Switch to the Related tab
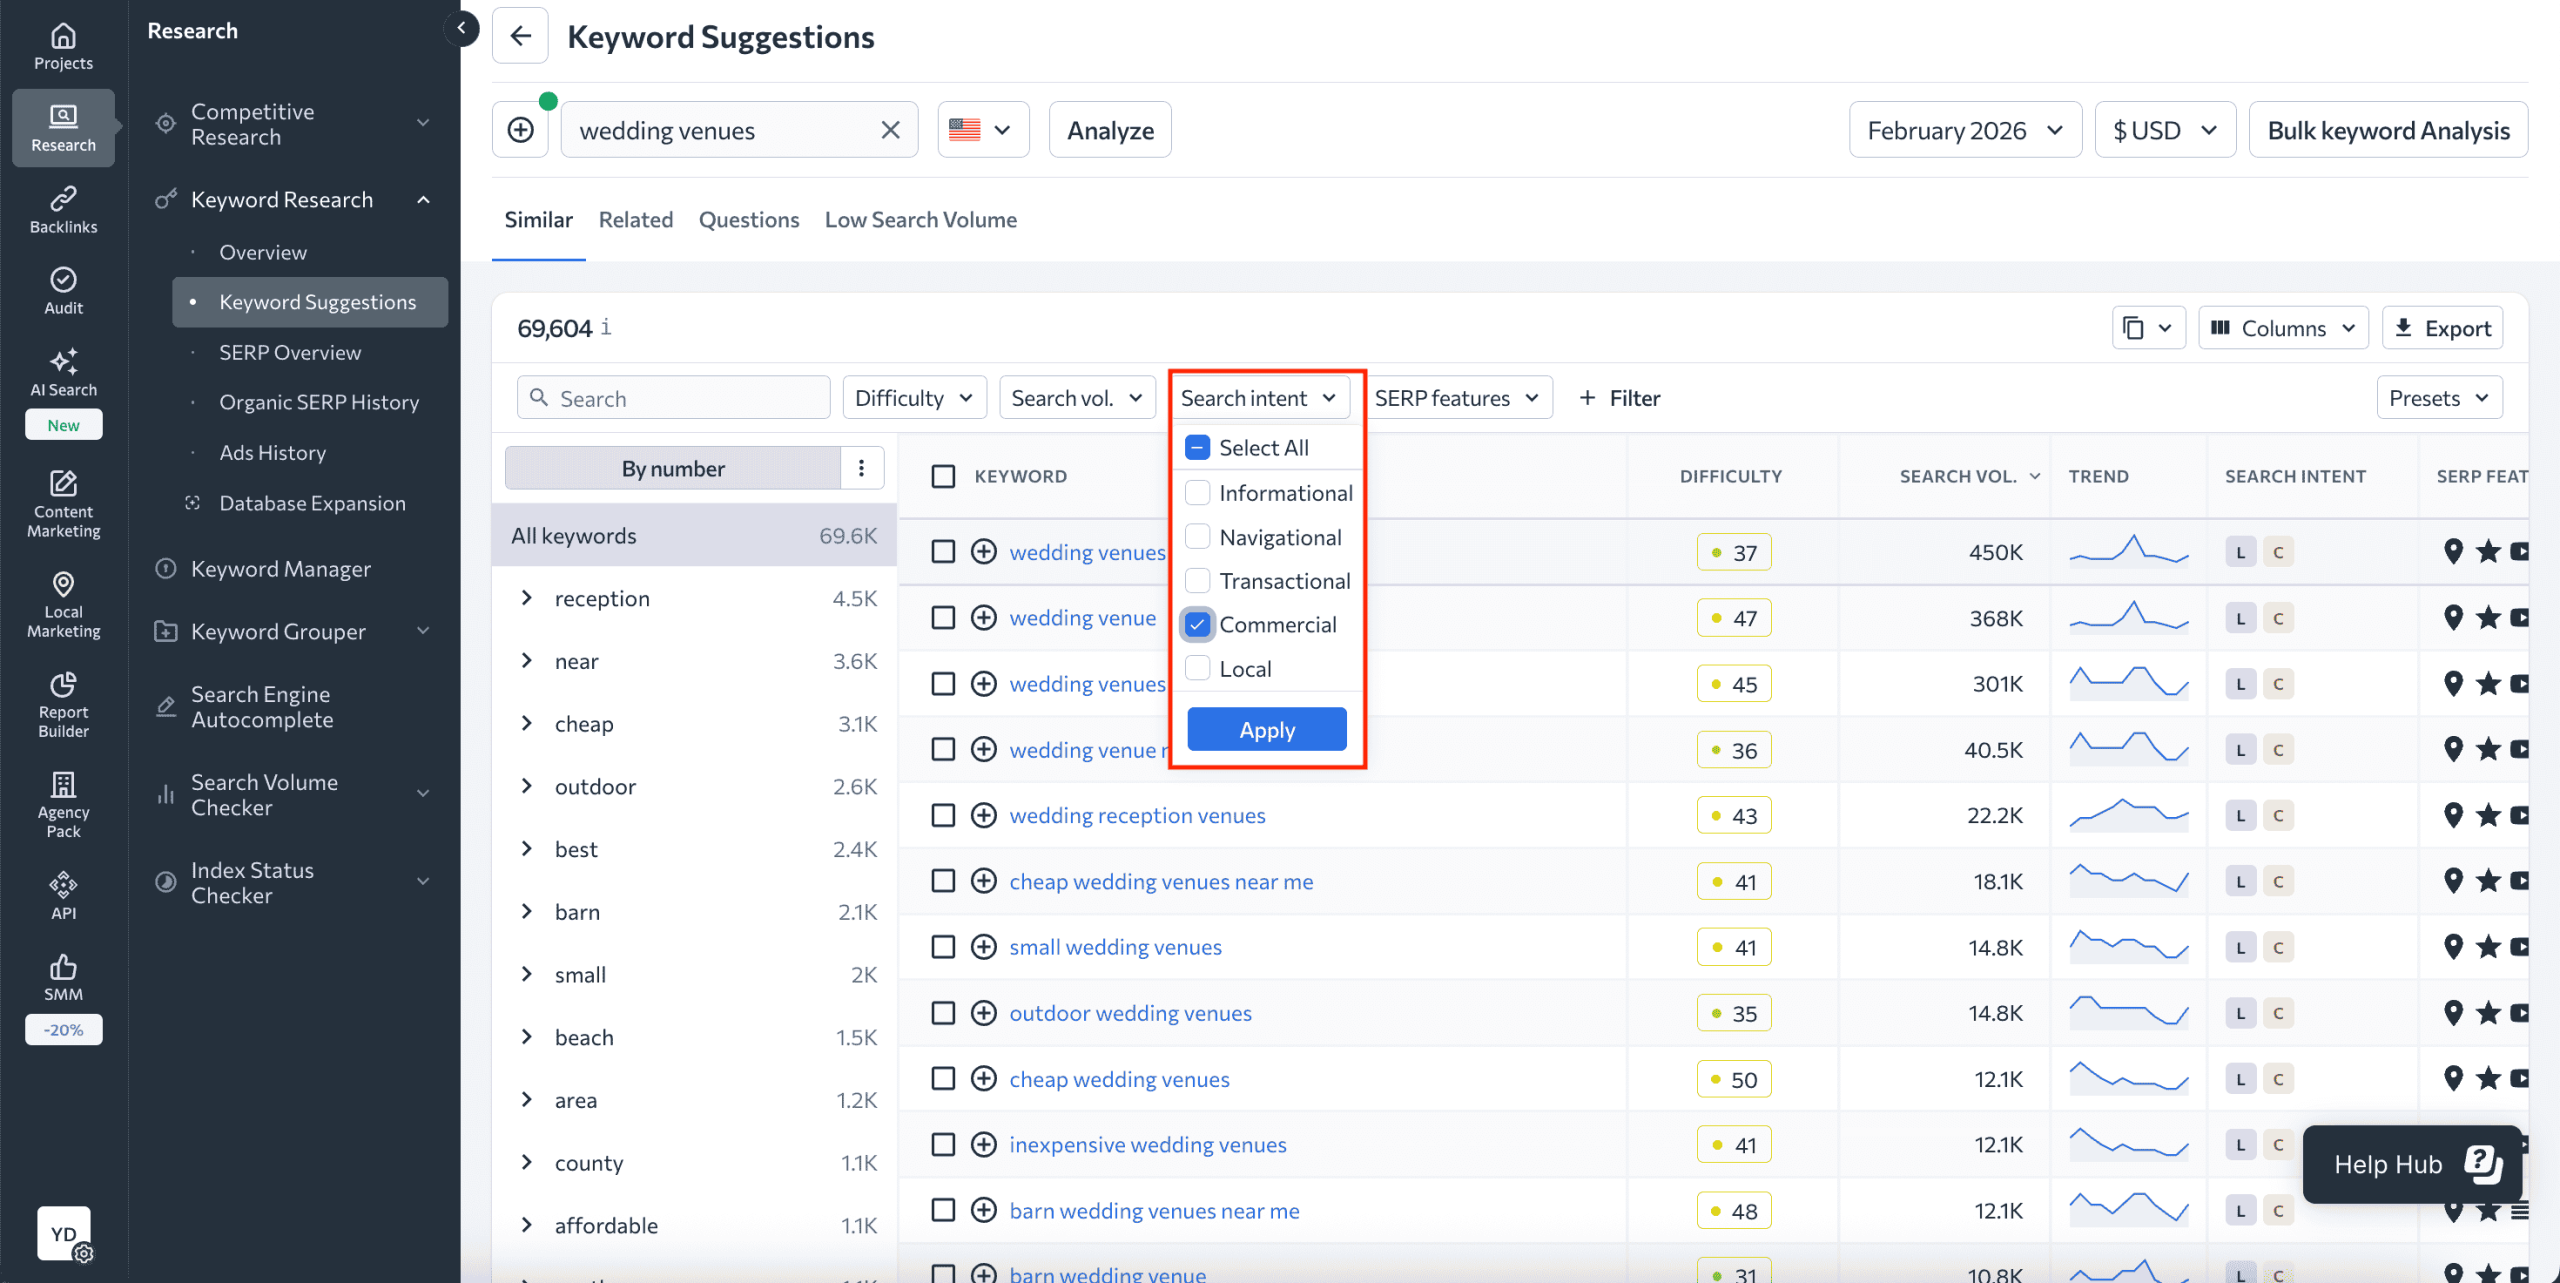The width and height of the screenshot is (2560, 1283). click(x=635, y=220)
